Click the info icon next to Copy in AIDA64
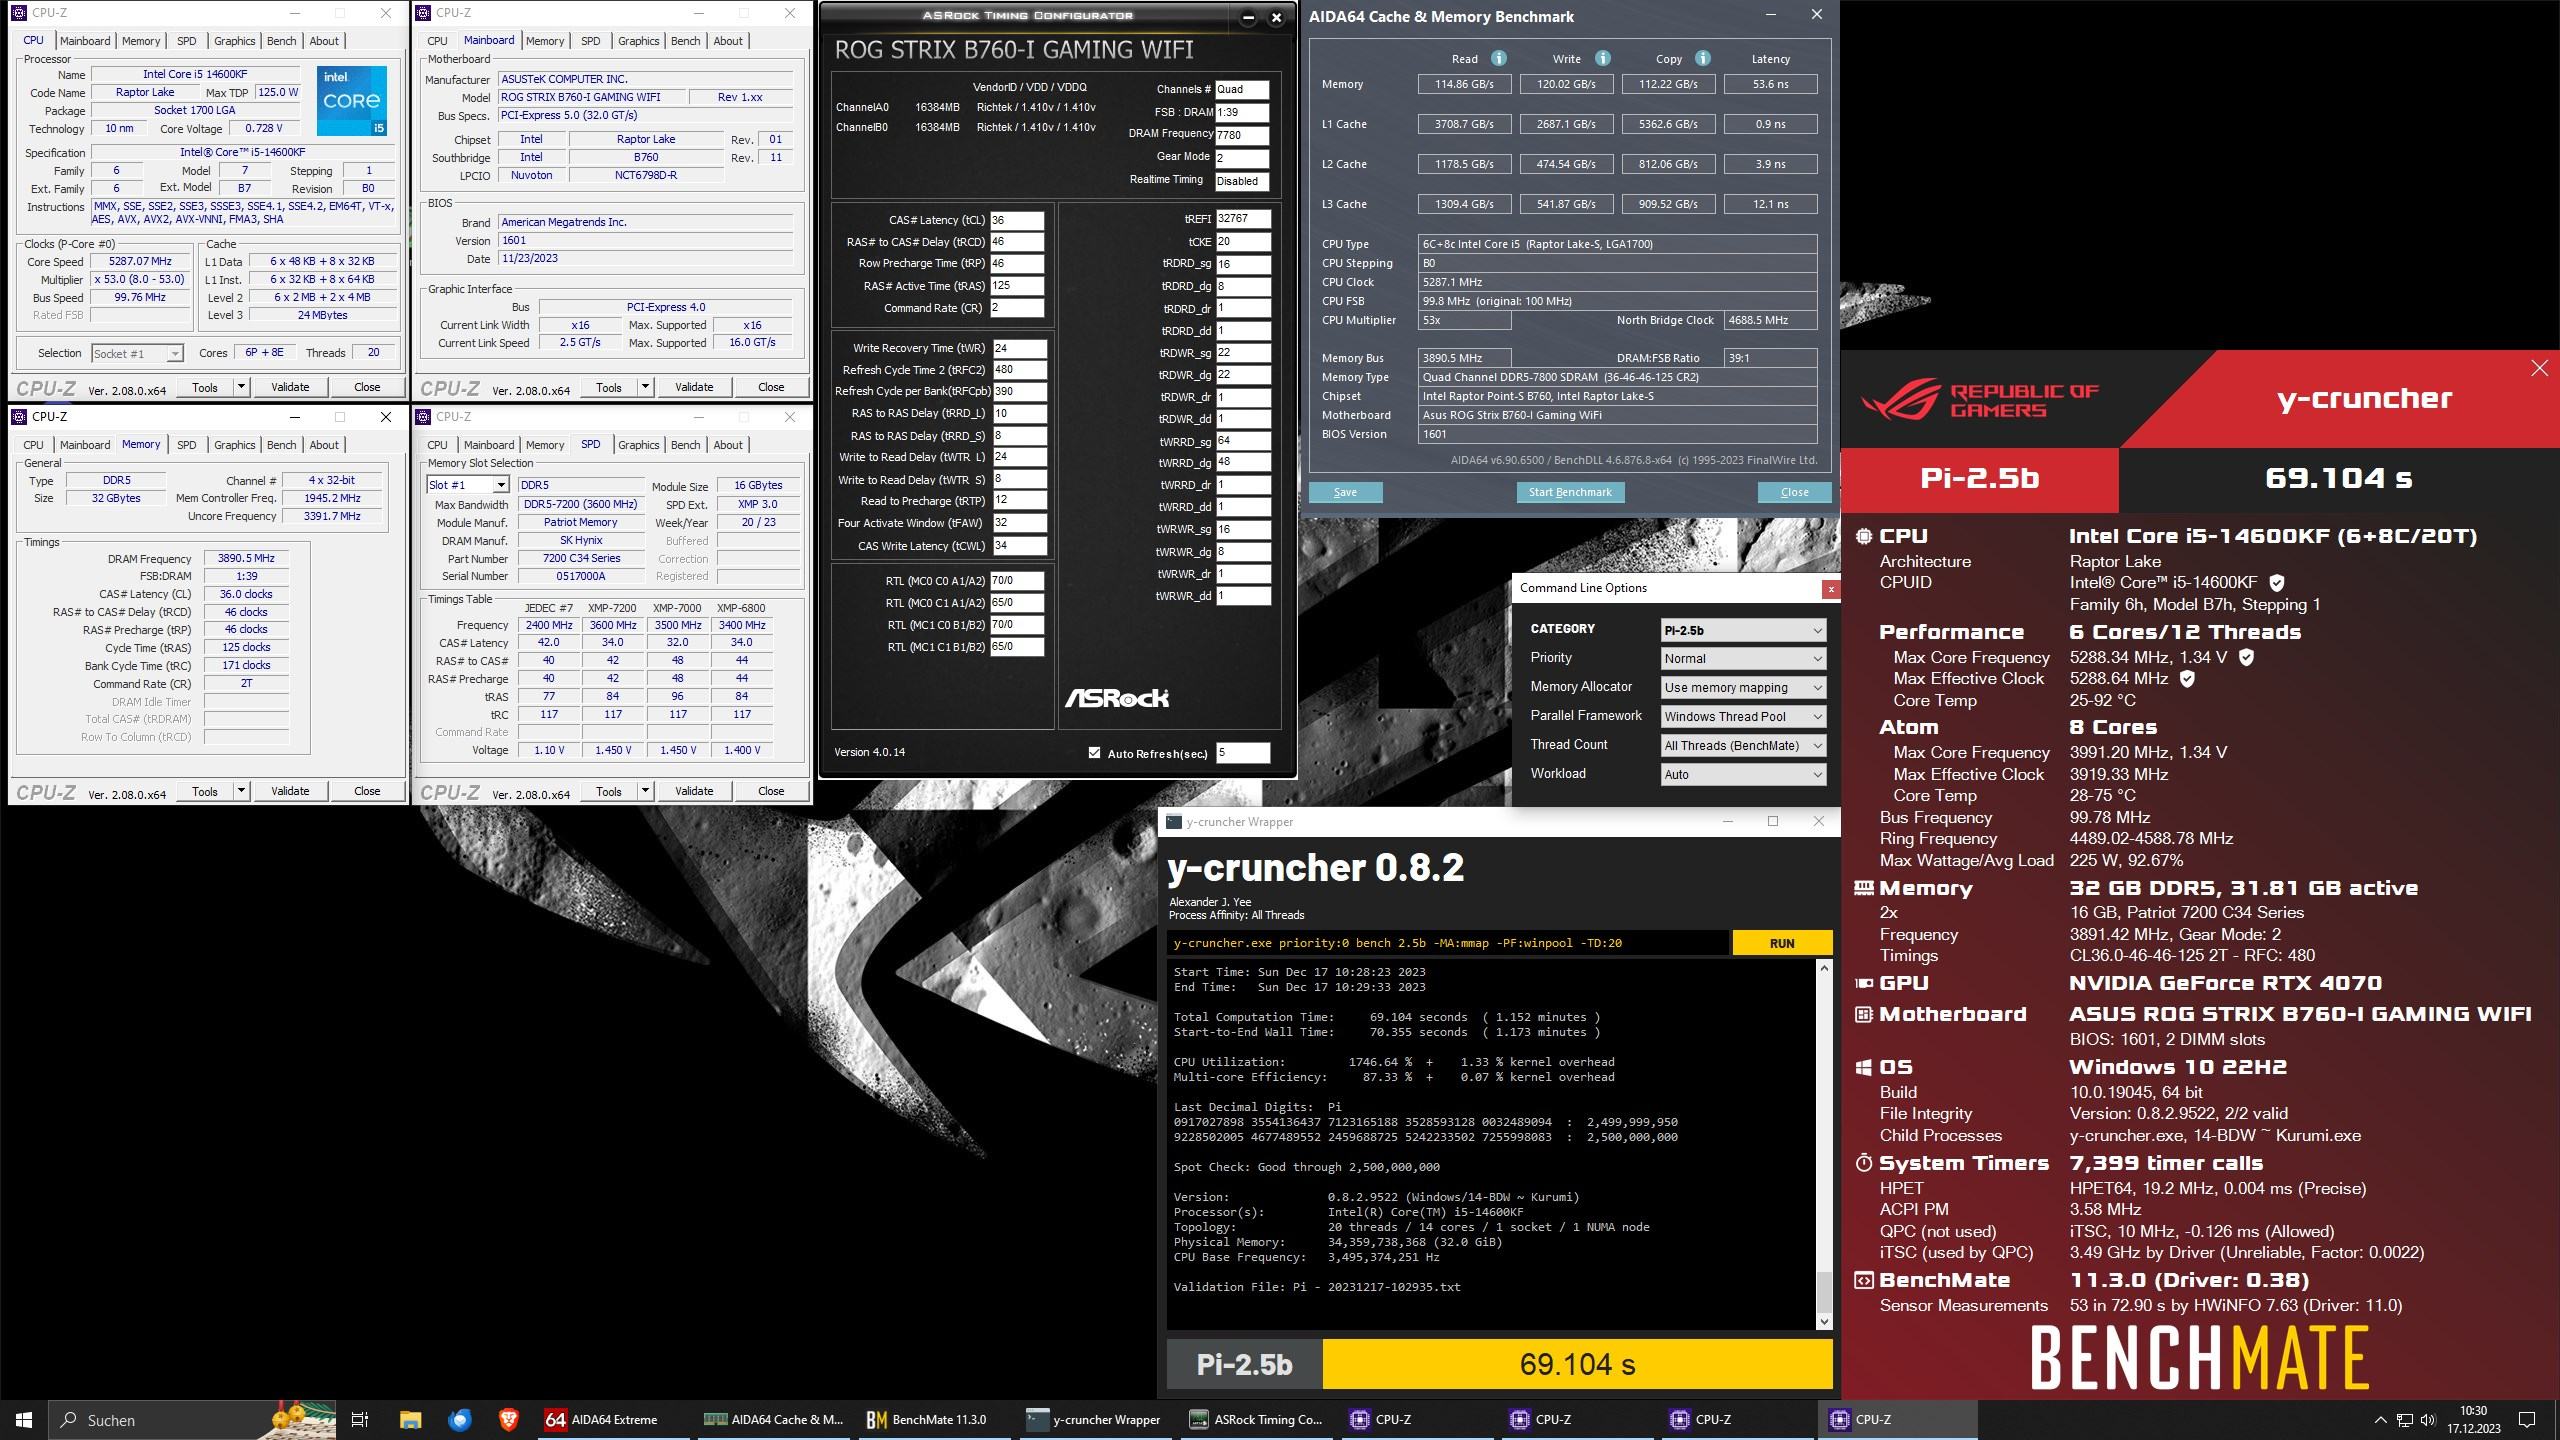Viewport: 2560px width, 1440px height. pos(1702,58)
